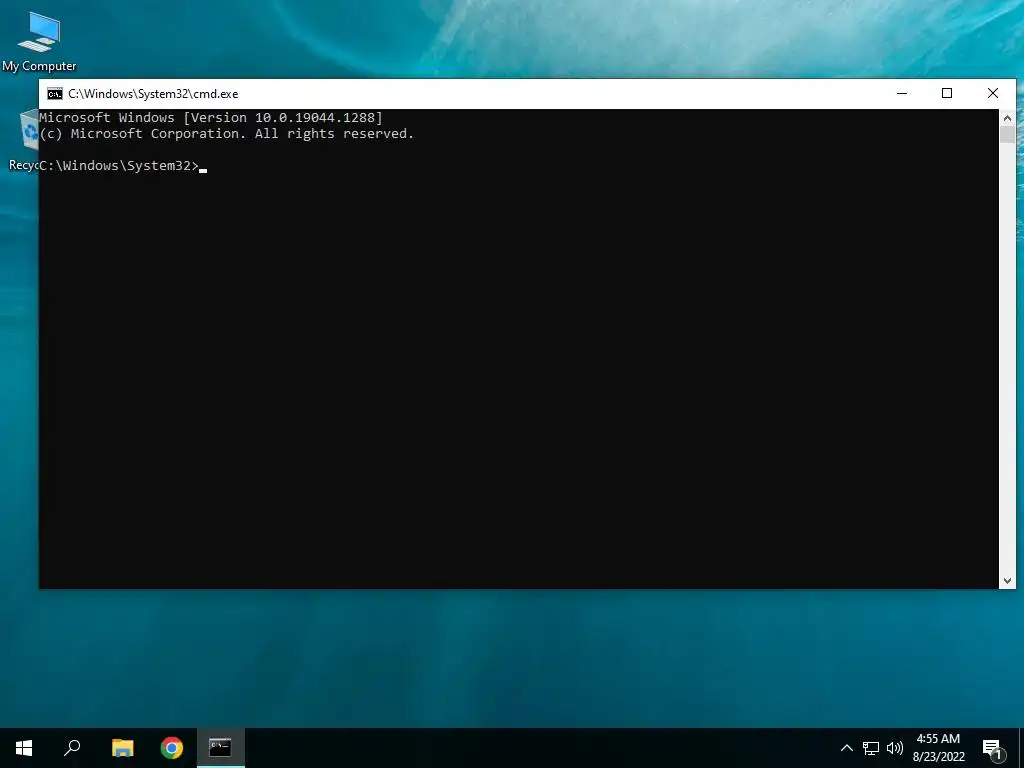This screenshot has height=768, width=1024.
Task: Show hidden system tray icons
Action: 846,748
